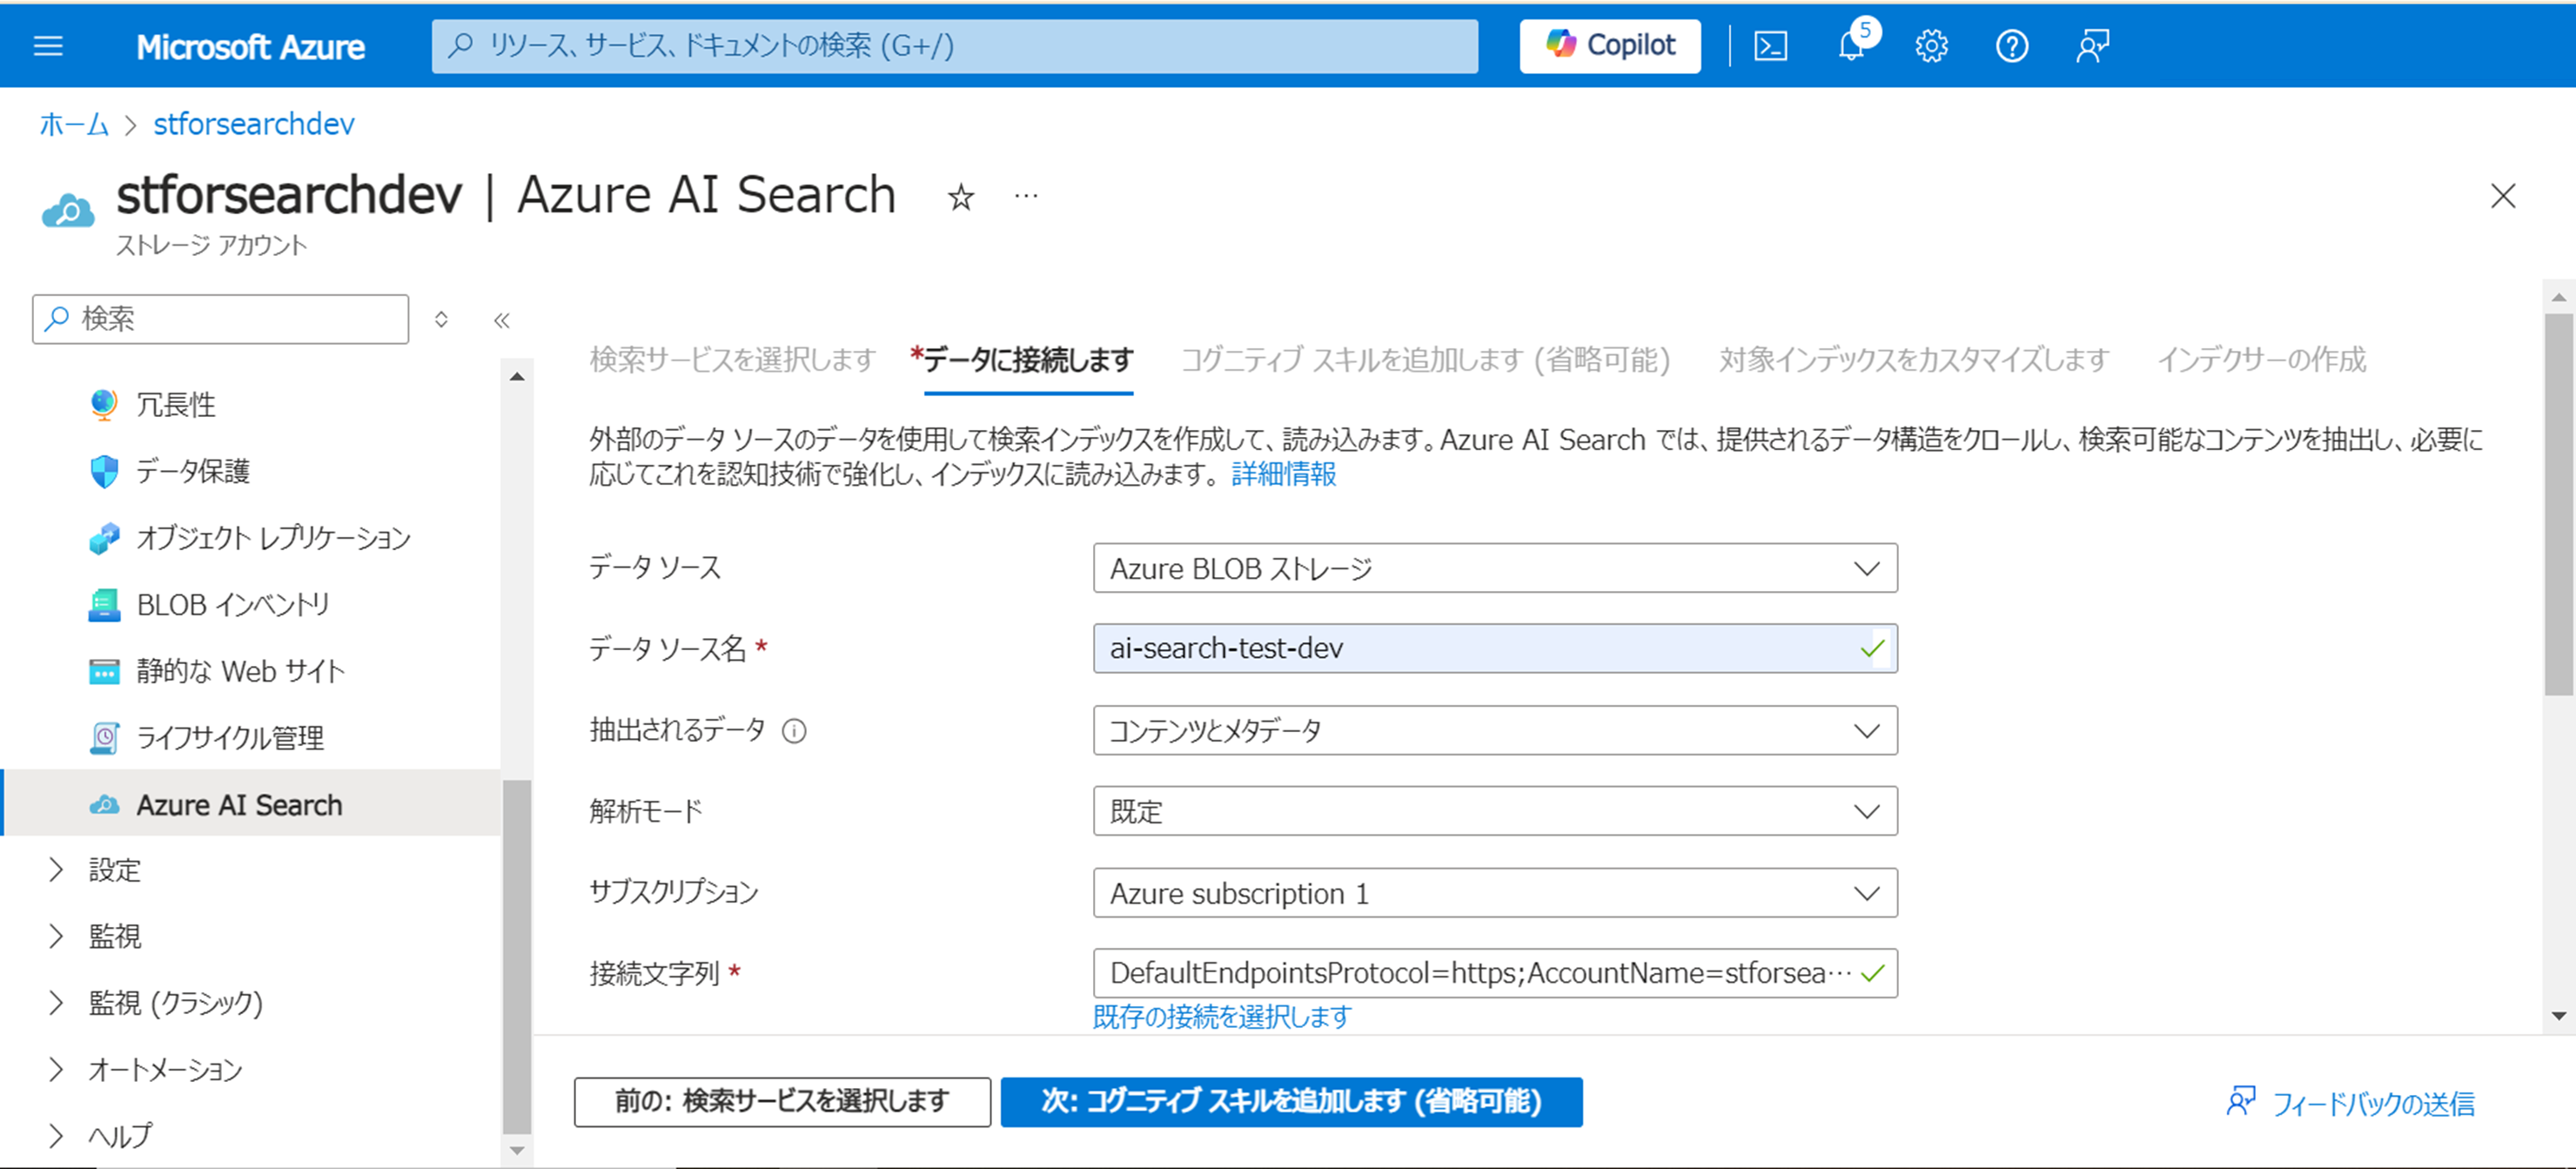The height and width of the screenshot is (1169, 2576).
Task: Click the sidebar scroll down arrow
Action: [517, 1151]
